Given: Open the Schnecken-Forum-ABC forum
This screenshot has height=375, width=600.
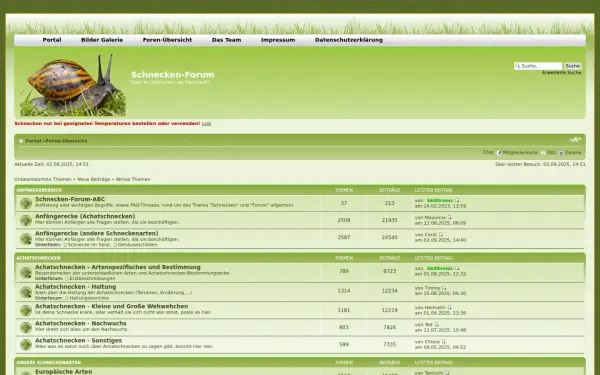Looking at the screenshot, I should coord(70,199).
